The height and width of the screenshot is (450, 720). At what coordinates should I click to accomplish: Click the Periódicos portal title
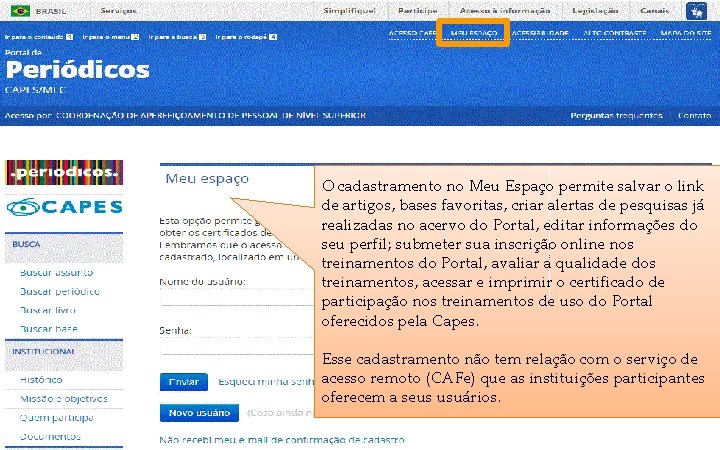(x=77, y=70)
